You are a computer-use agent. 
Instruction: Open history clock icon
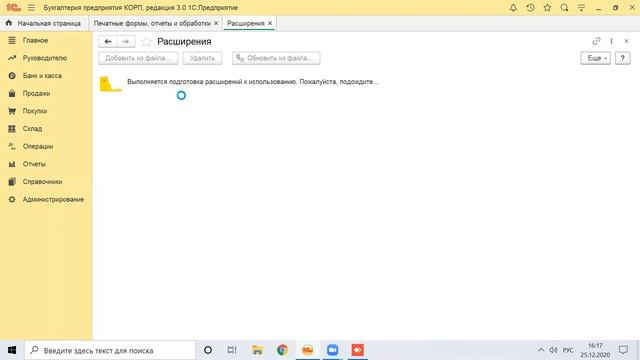[x=530, y=8]
